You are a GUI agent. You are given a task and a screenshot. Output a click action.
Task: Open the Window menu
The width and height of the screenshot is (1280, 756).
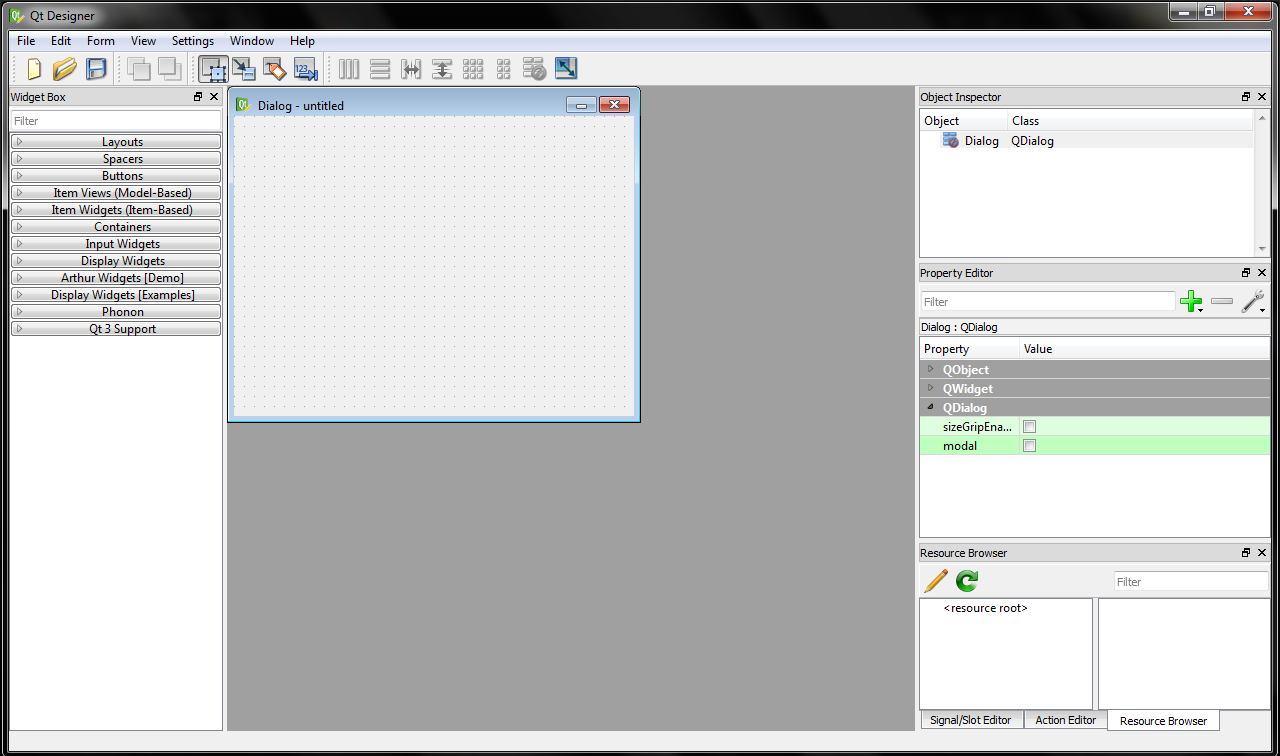(252, 41)
